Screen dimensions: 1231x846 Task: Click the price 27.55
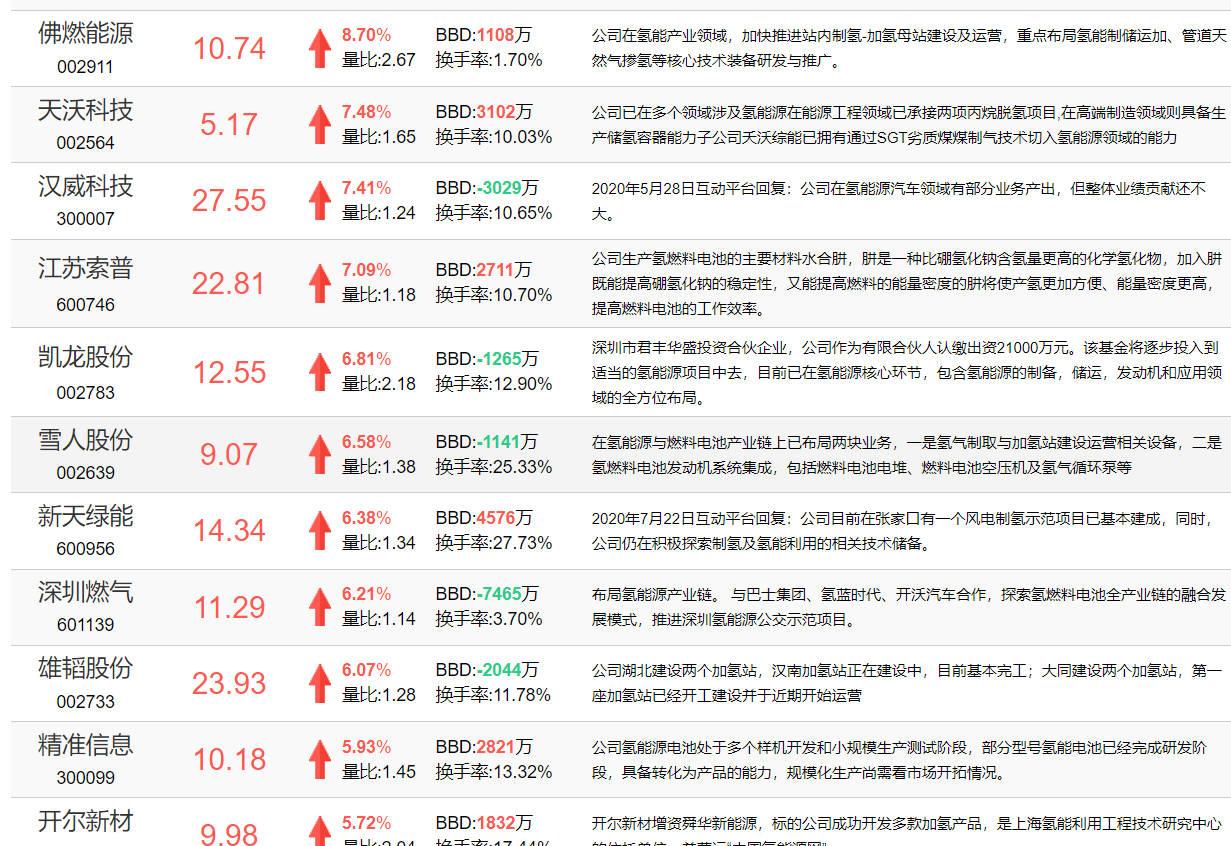230,201
